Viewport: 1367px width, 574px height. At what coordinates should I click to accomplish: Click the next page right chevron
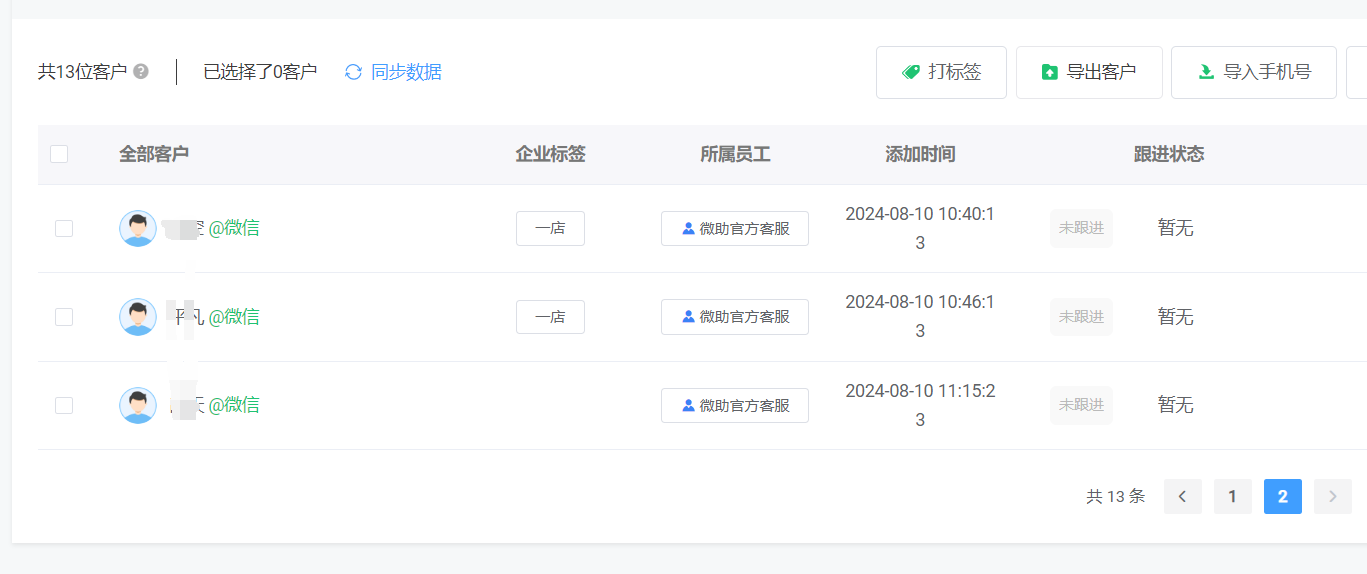pyautogui.click(x=1333, y=496)
